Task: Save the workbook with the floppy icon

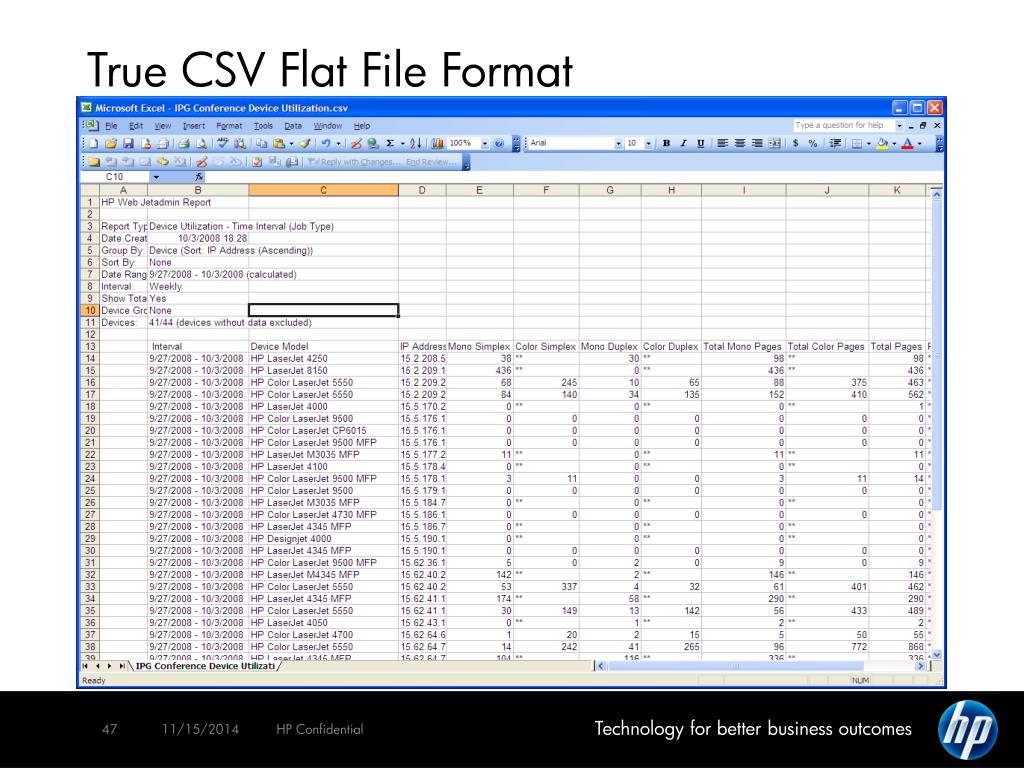Action: pos(128,143)
